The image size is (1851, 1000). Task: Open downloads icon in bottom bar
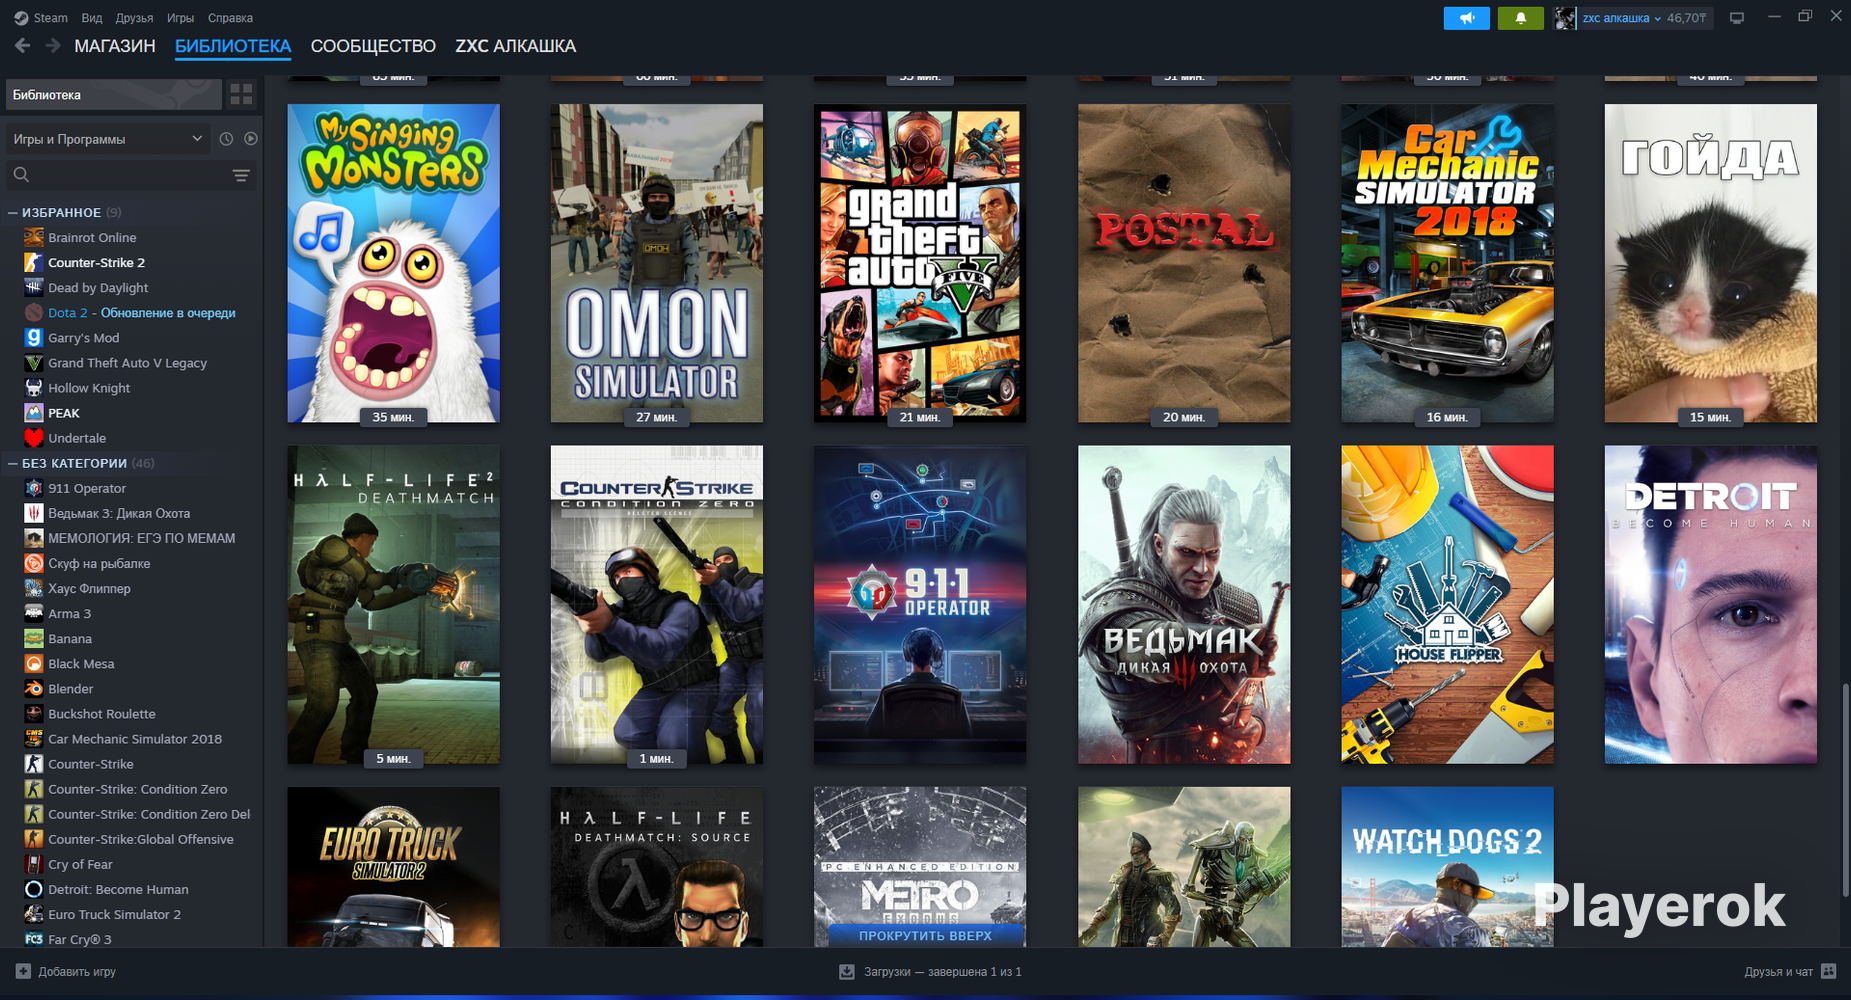click(847, 971)
